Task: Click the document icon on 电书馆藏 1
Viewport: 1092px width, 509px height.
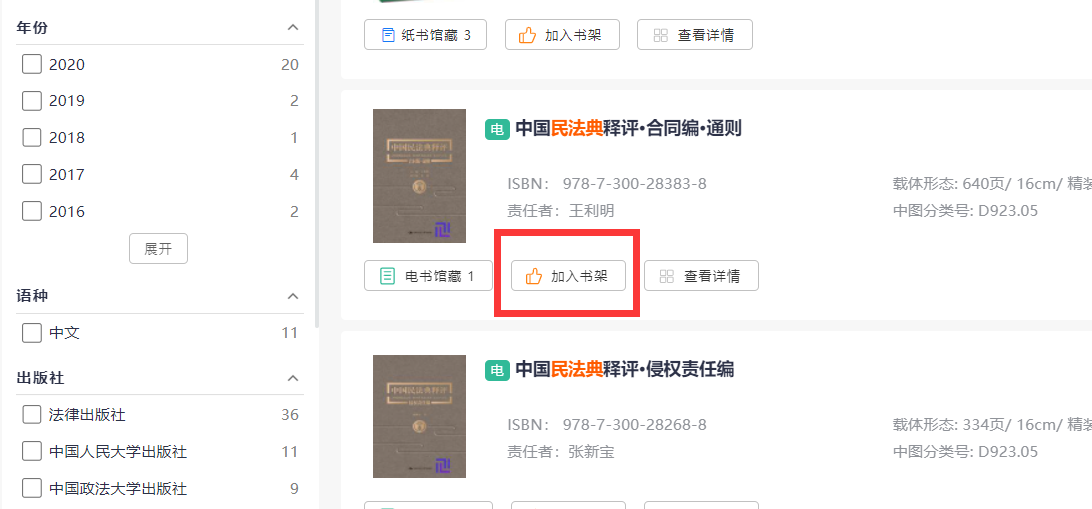Action: pyautogui.click(x=387, y=276)
